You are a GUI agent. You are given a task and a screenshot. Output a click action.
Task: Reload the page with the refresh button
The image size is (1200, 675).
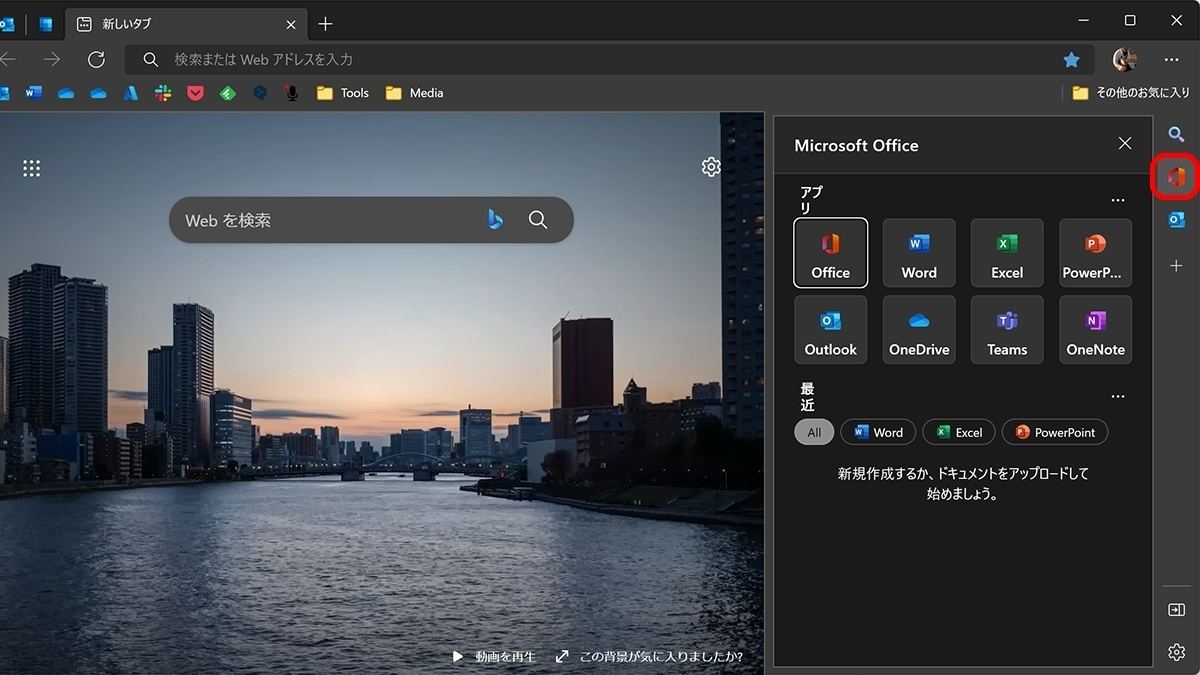96,60
